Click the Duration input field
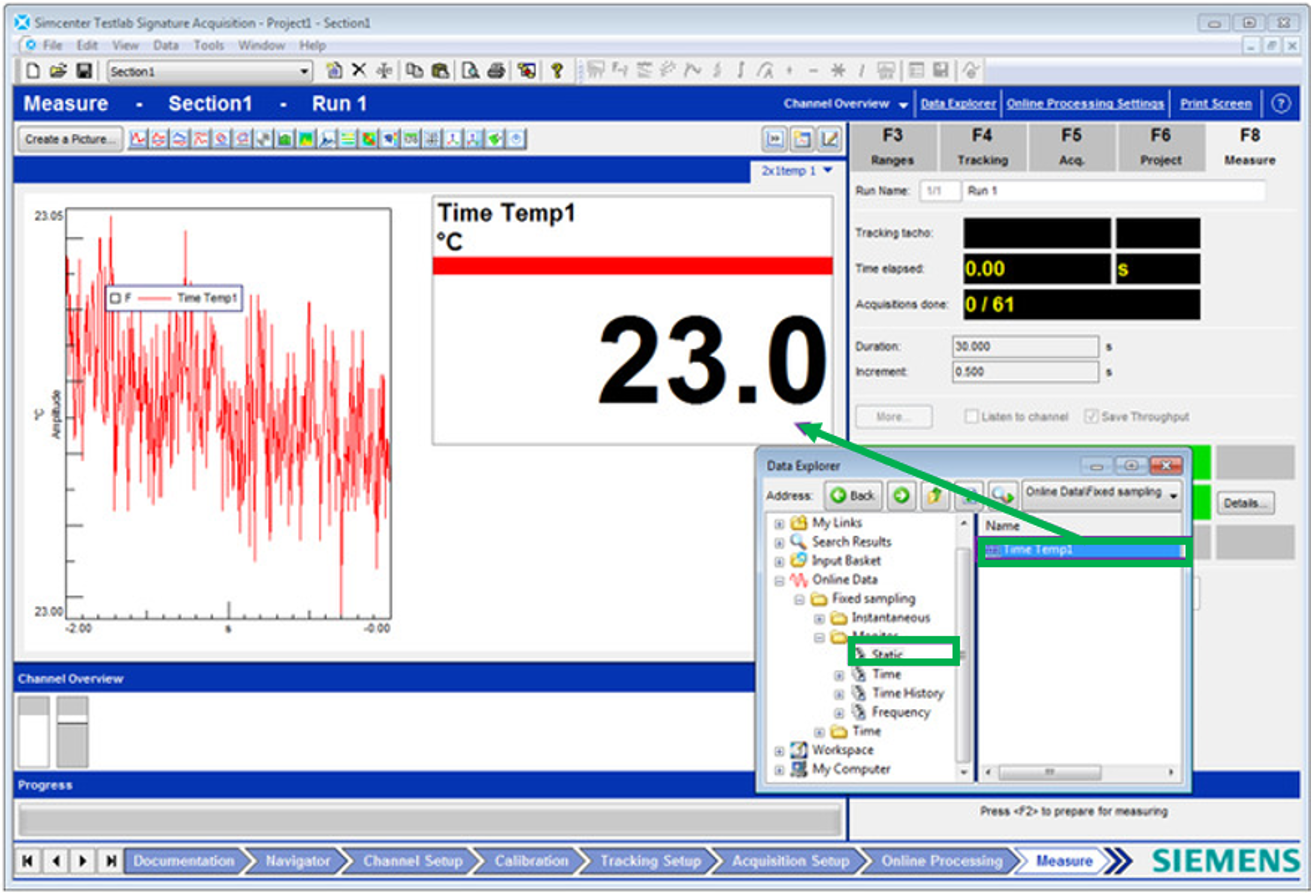The image size is (1313, 893). click(x=1026, y=347)
